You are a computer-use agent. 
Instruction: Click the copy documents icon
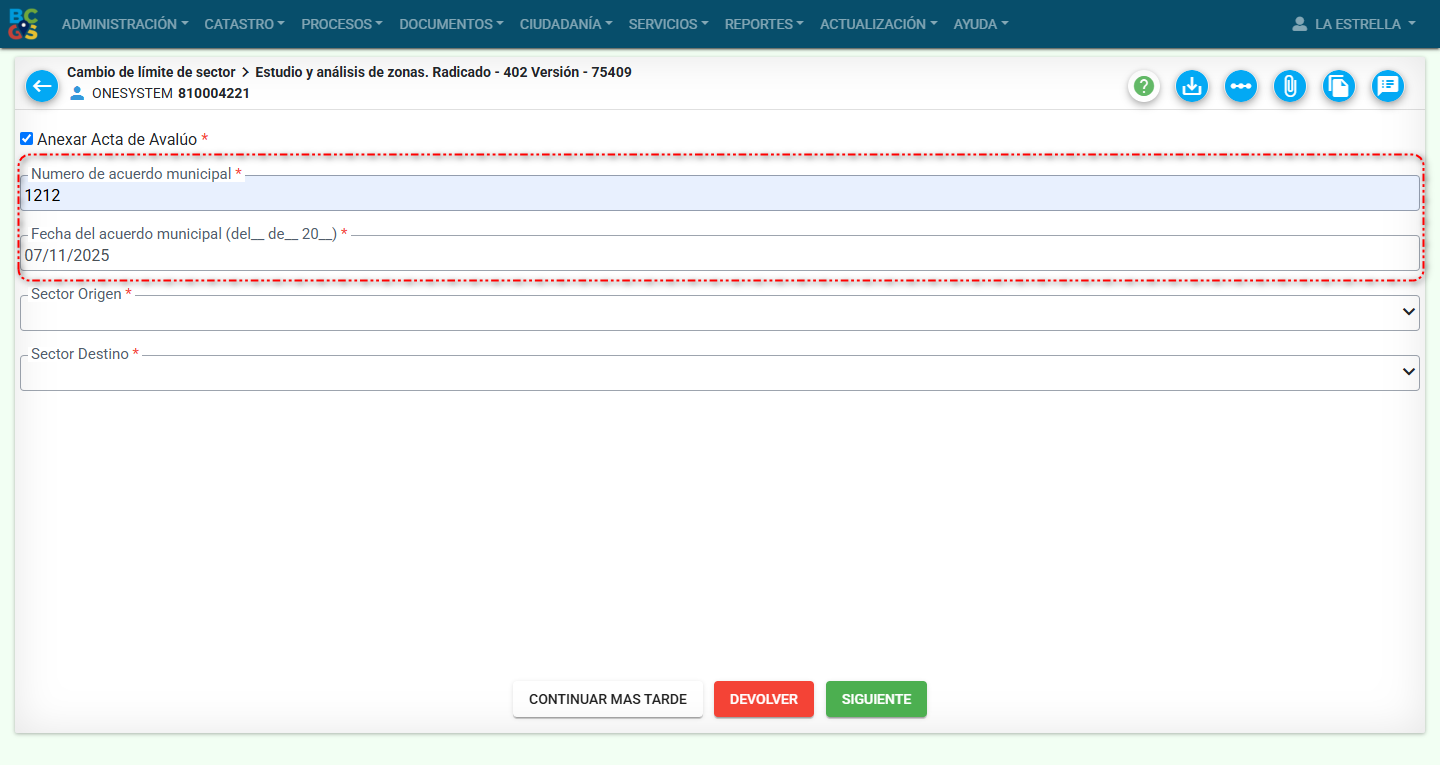coord(1339,87)
